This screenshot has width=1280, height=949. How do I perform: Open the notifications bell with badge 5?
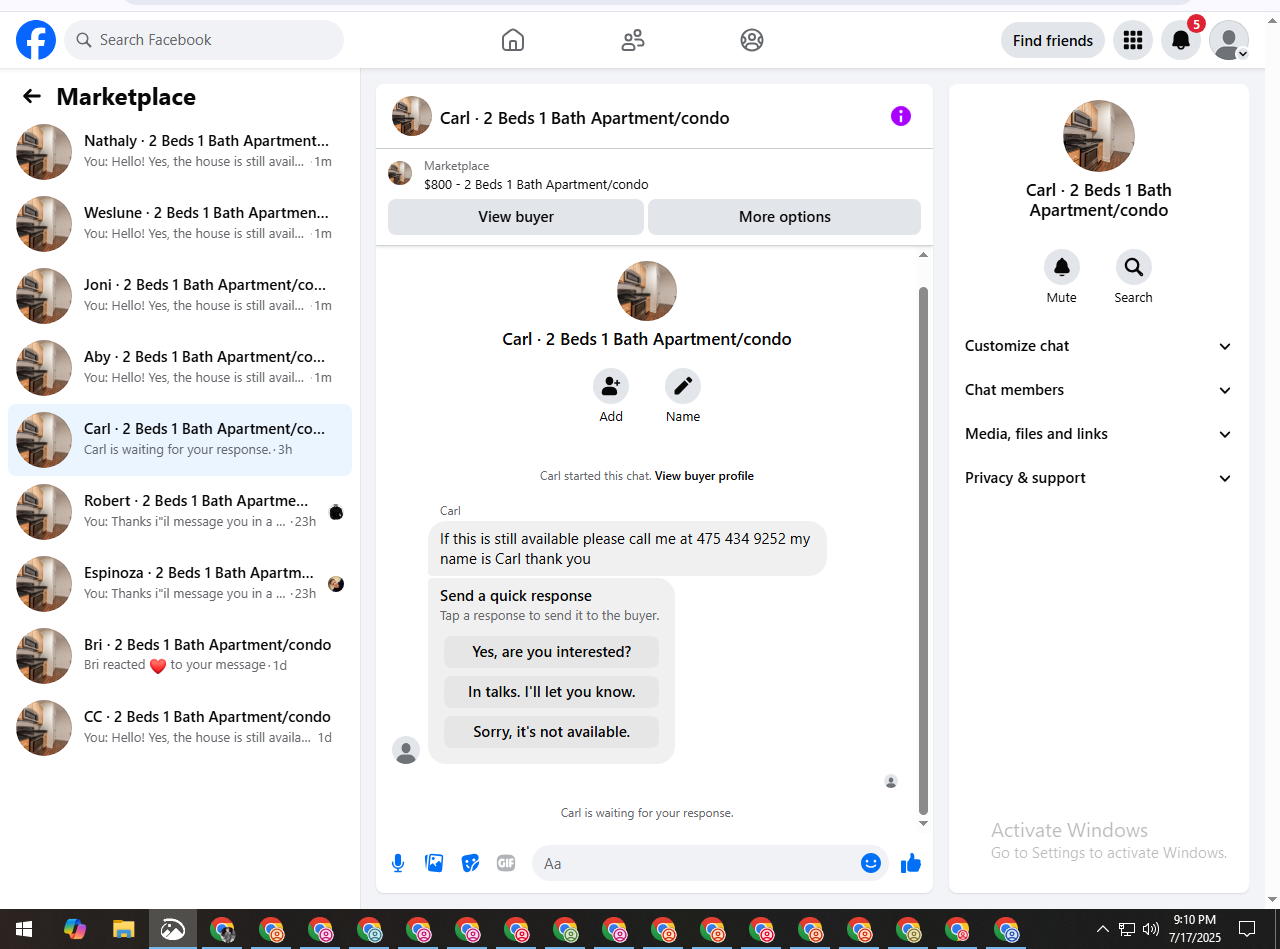(x=1181, y=40)
